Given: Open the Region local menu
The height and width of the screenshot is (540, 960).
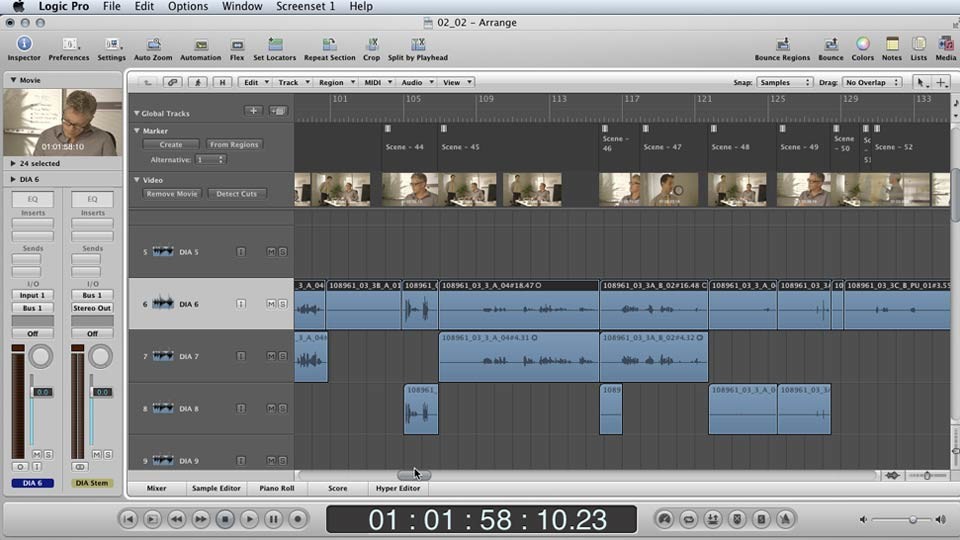Looking at the screenshot, I should [334, 82].
